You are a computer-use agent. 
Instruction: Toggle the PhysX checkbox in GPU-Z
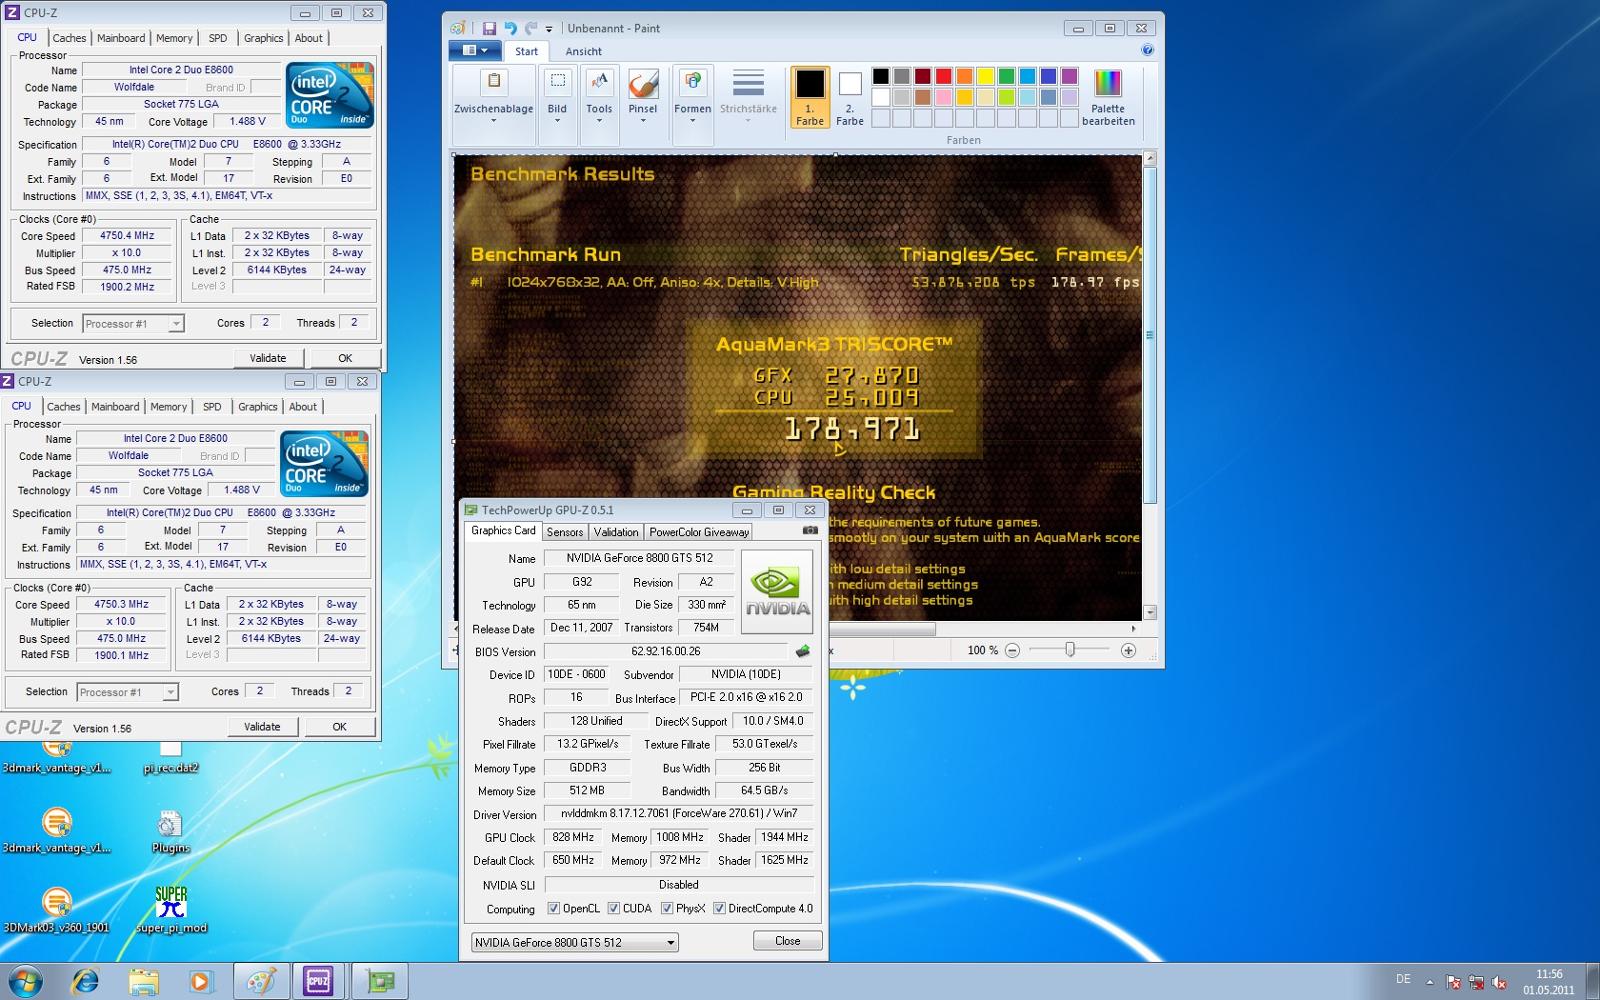667,909
